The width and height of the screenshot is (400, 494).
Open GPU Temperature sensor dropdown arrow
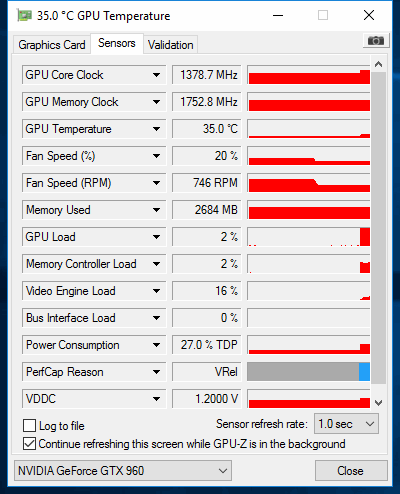click(x=156, y=129)
